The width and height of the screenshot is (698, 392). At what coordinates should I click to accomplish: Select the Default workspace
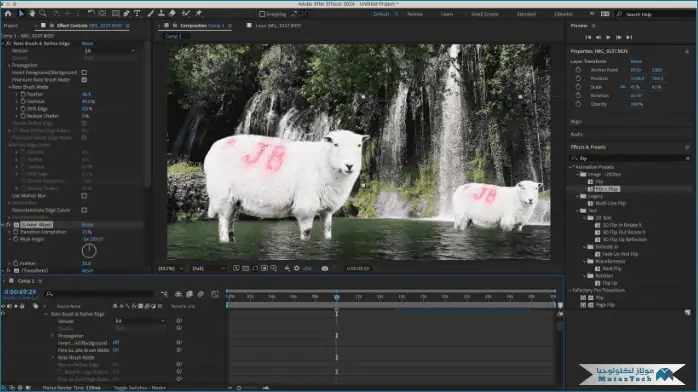click(x=381, y=14)
